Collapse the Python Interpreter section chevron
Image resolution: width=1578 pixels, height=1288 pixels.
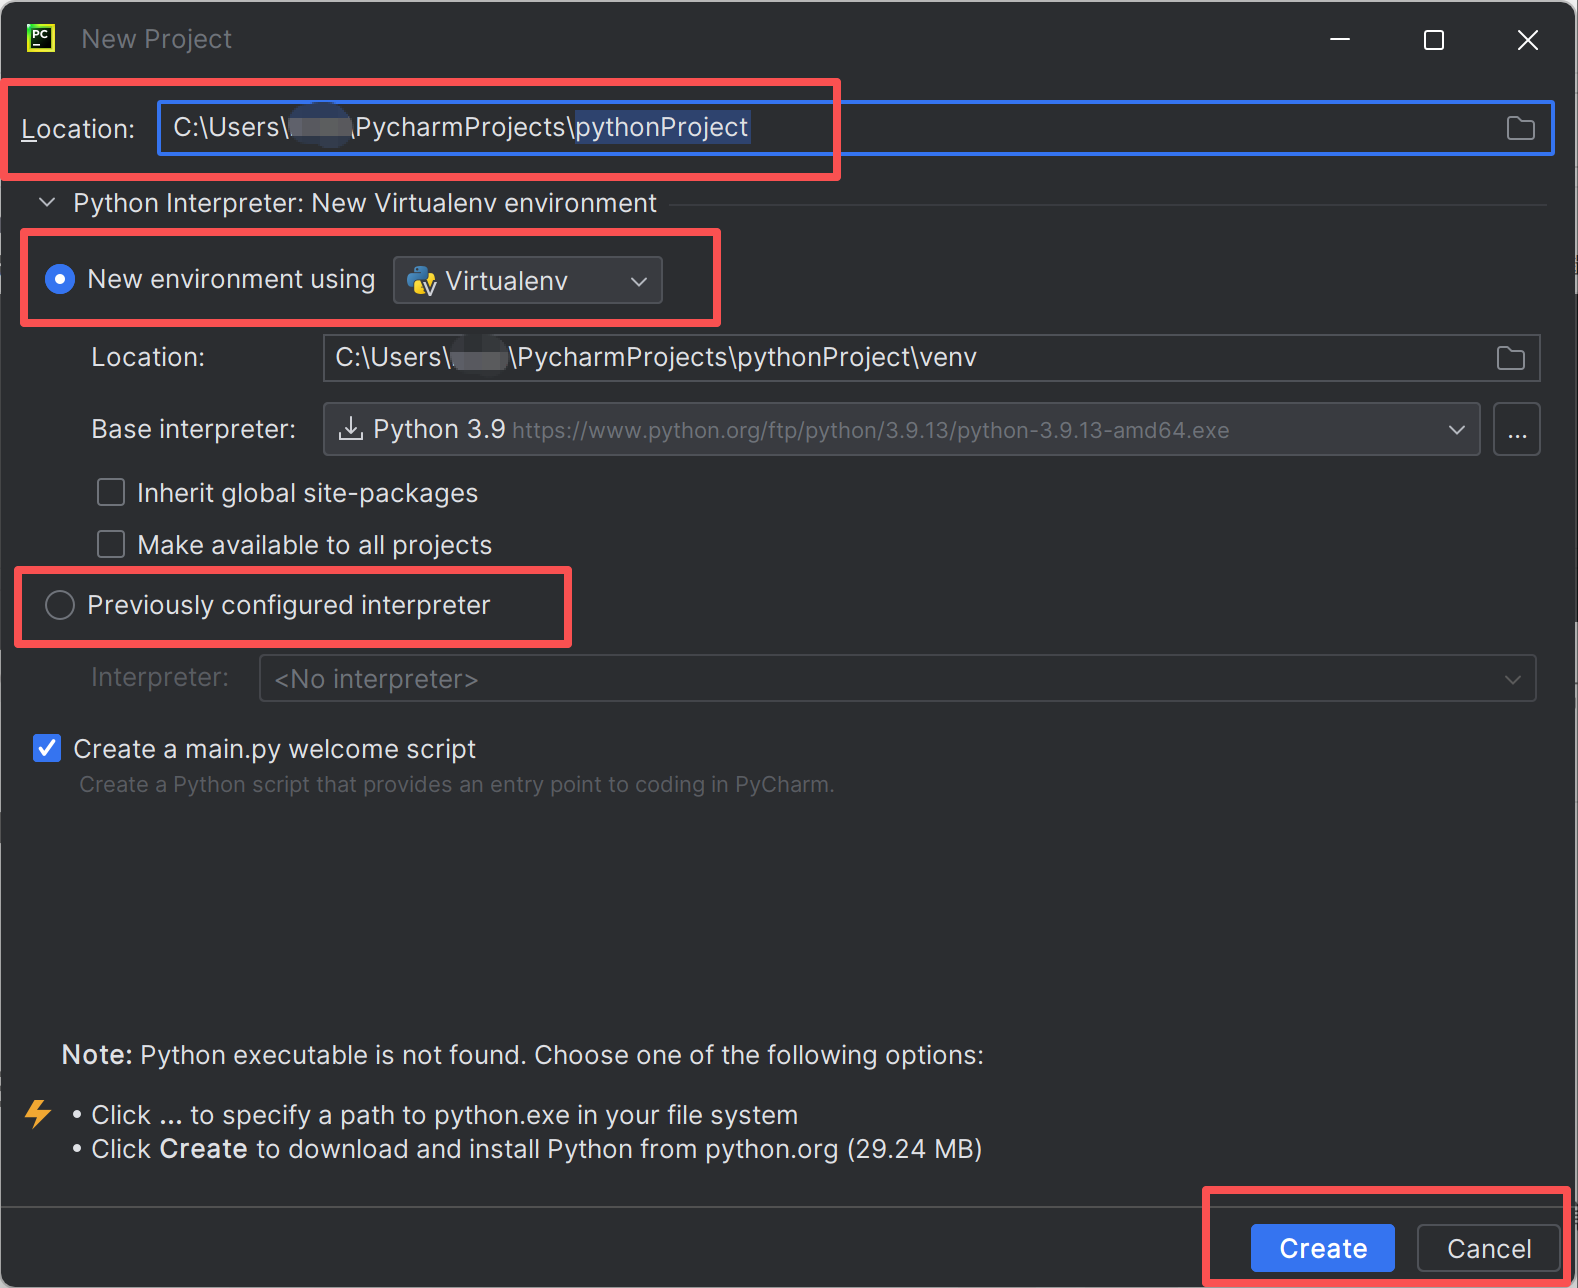47,203
